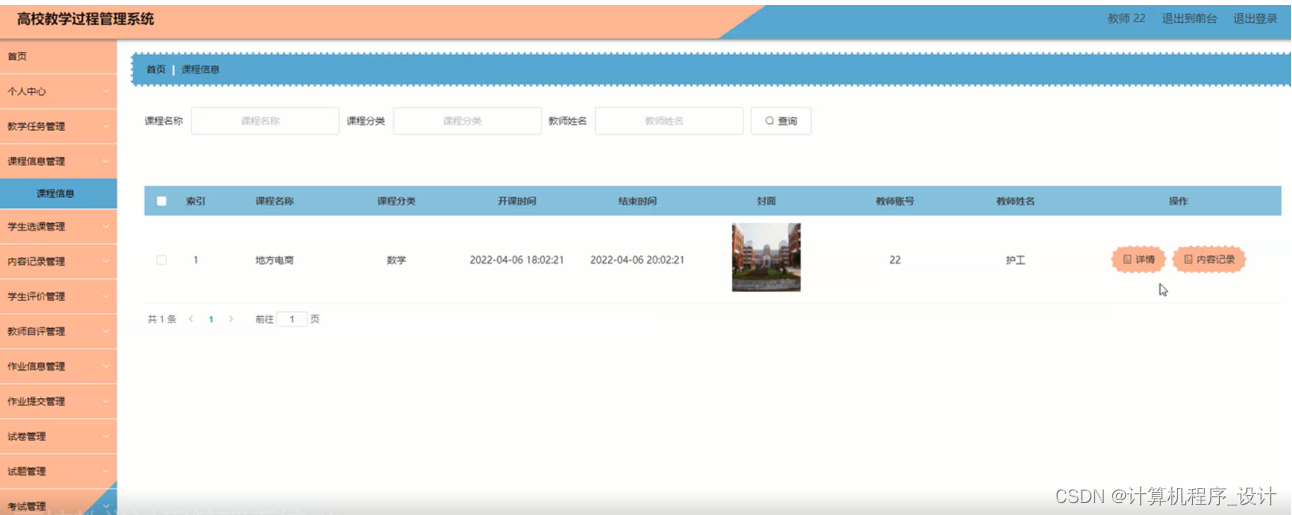Open the 试卷管理 sidebar menu
1292x515 pixels.
coord(58,436)
